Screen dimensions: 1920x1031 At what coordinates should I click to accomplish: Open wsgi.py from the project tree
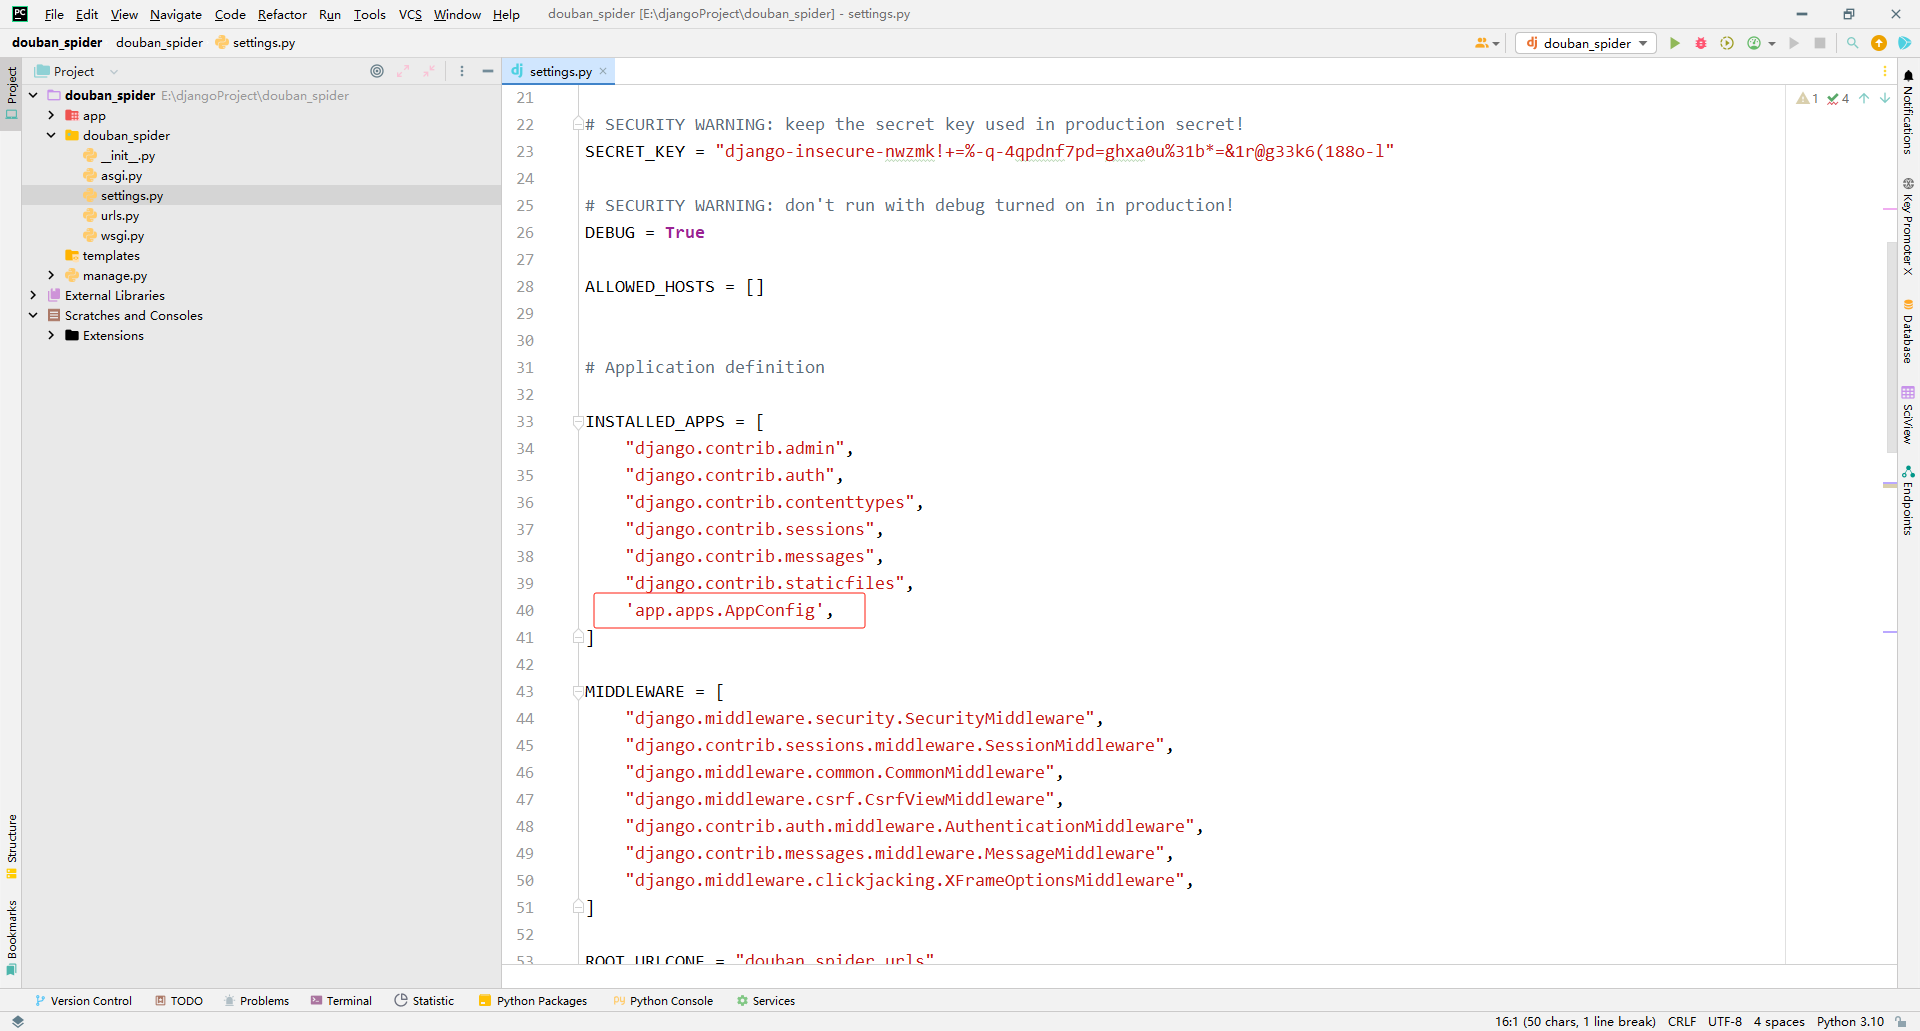(122, 235)
